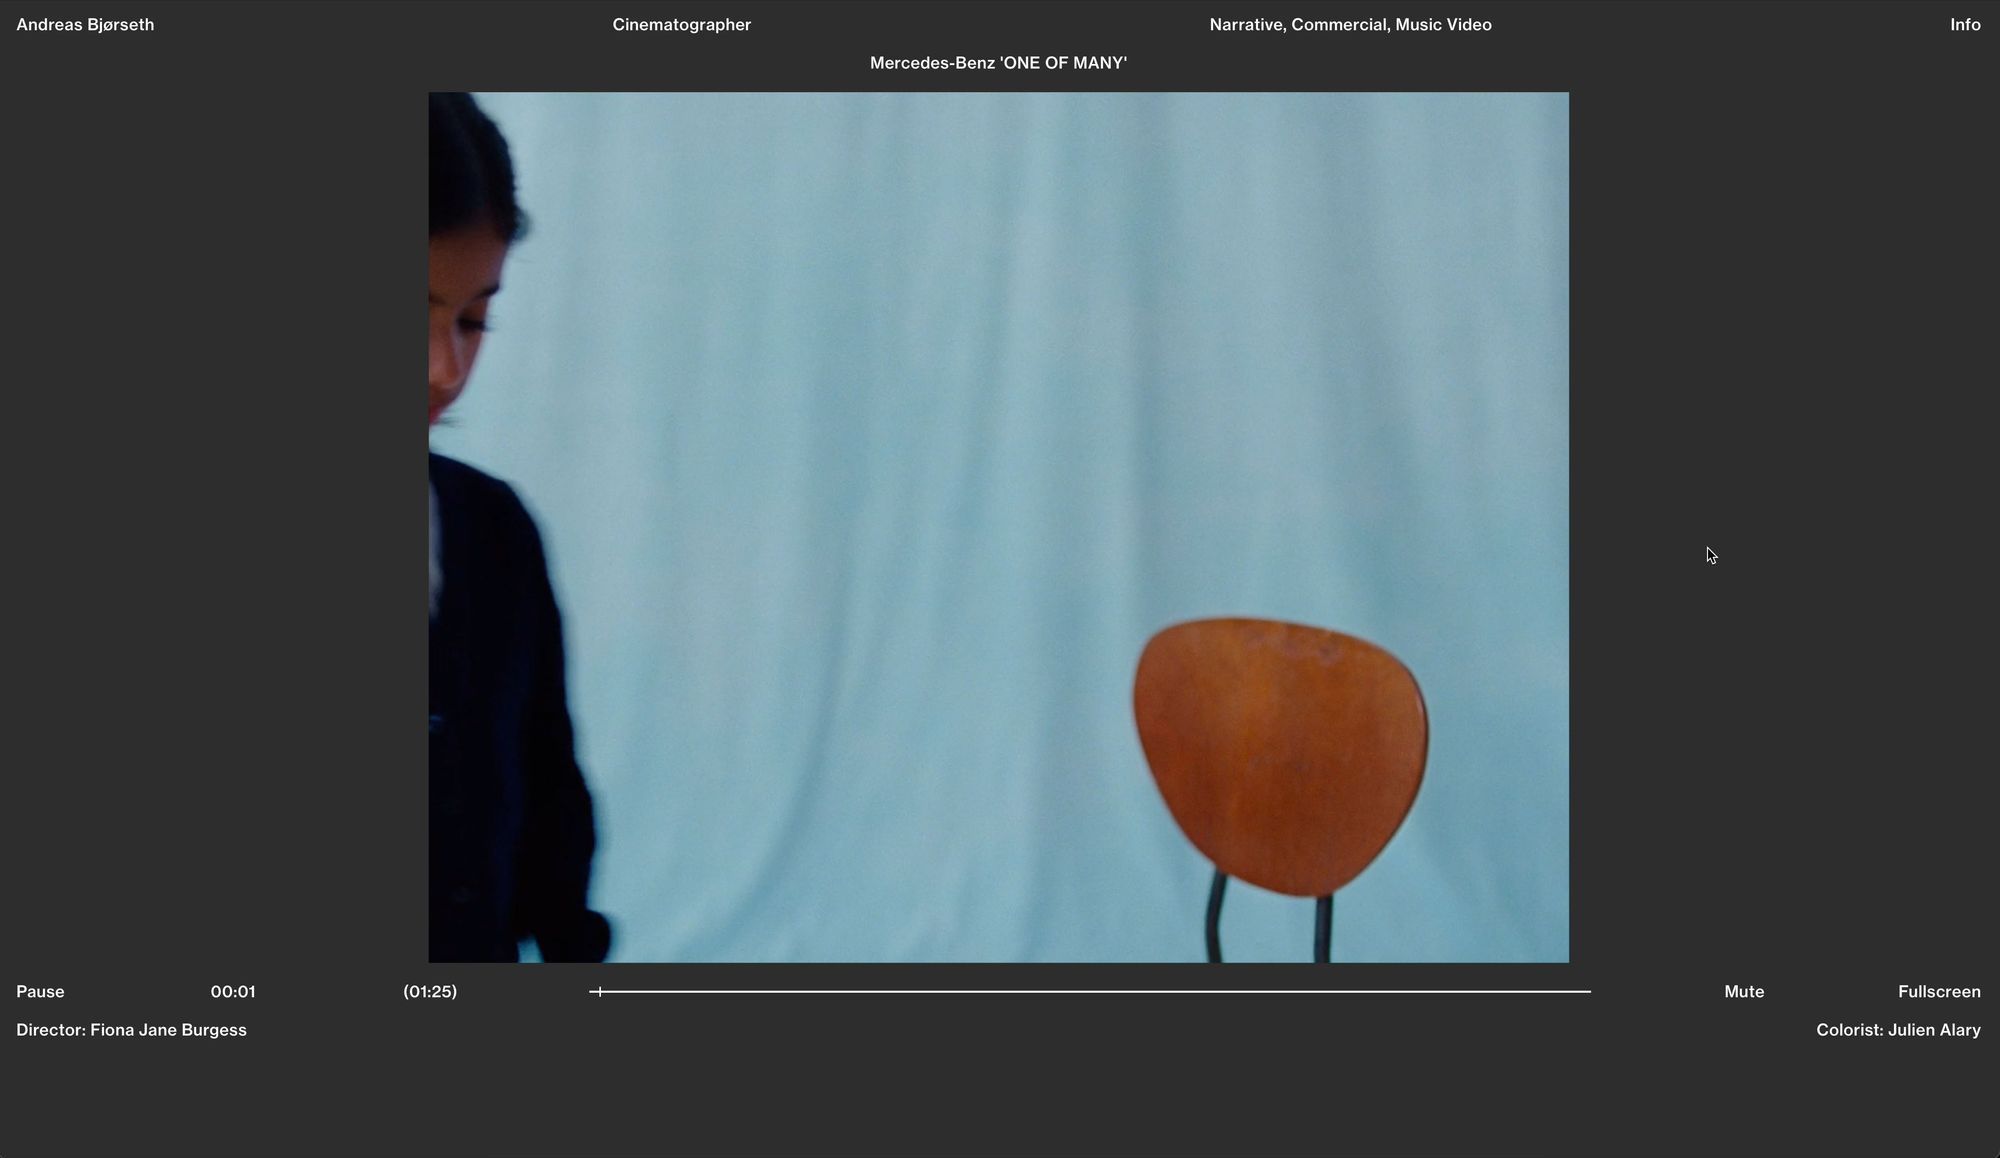2000x1158 pixels.
Task: Click the orange chair in the video
Action: (x=1280, y=755)
